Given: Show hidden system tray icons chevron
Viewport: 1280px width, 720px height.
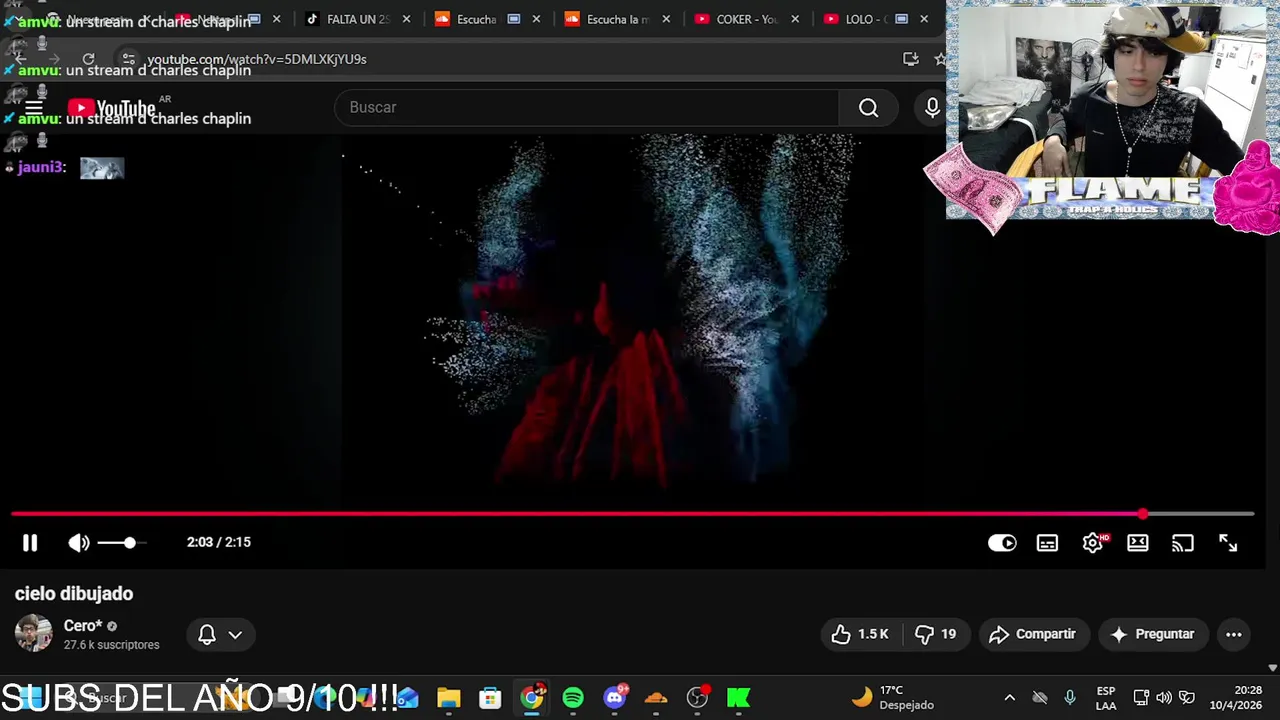Looking at the screenshot, I should tap(1009, 698).
